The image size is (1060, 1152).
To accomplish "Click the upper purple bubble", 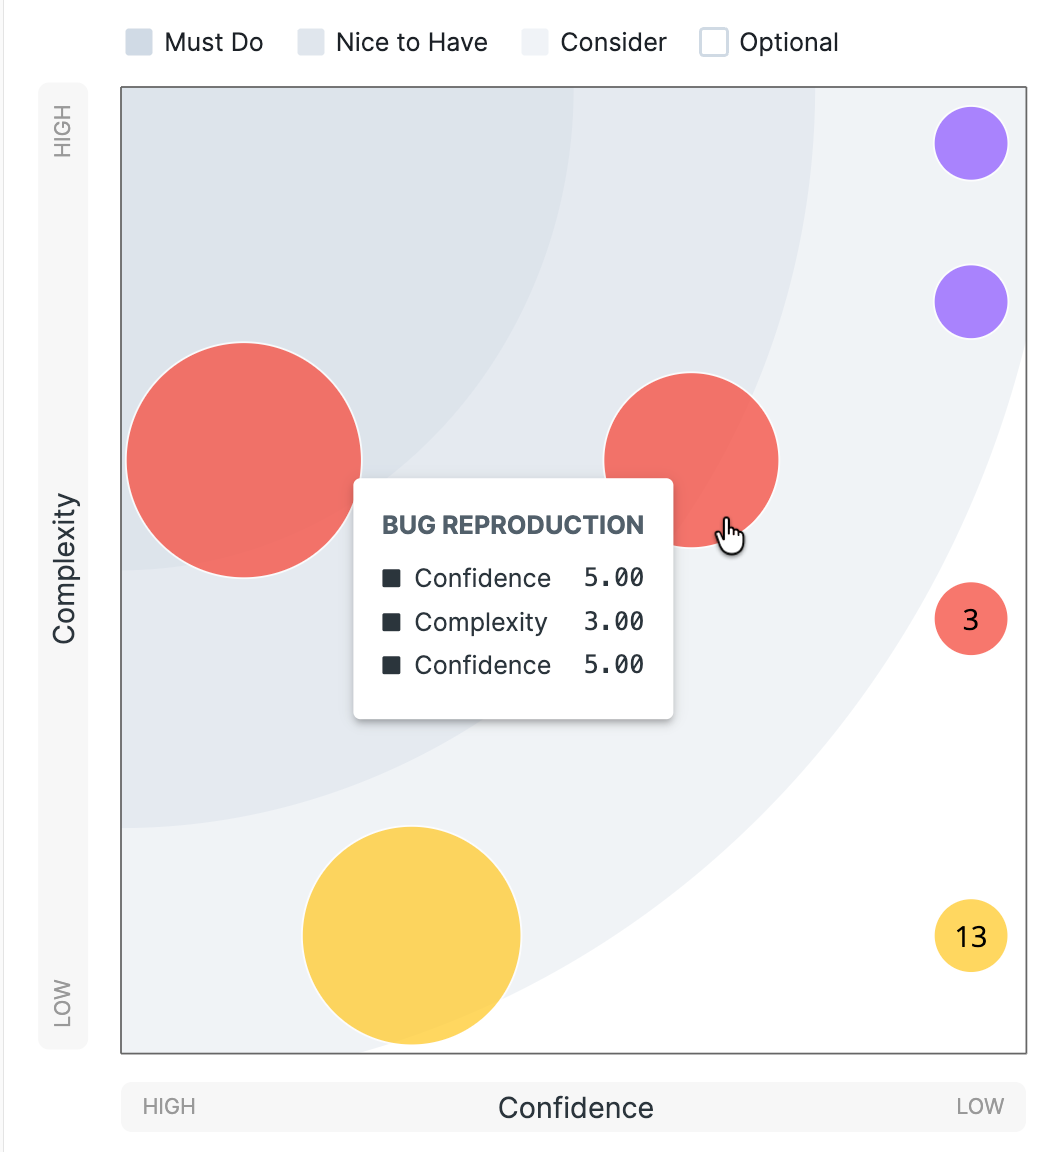I will tap(971, 143).
